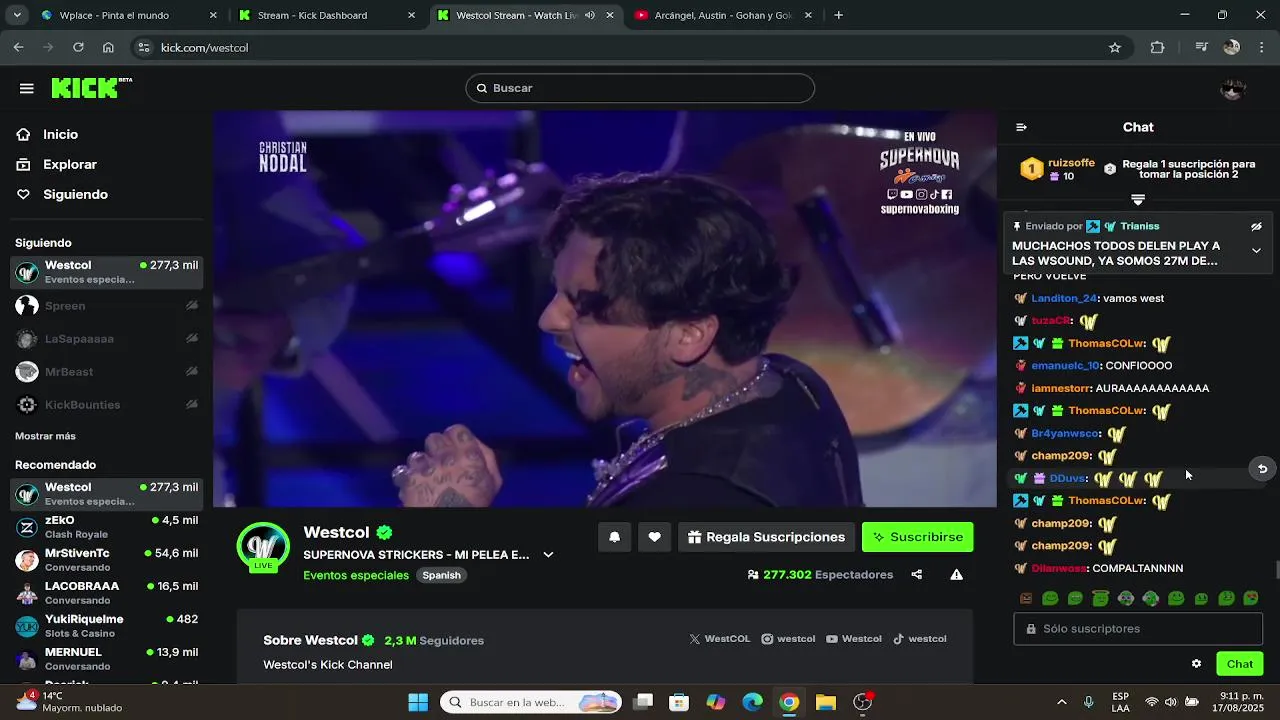Screen dimensions: 1280x720
Task: Open the Westcol YouTube link
Action: (854, 639)
